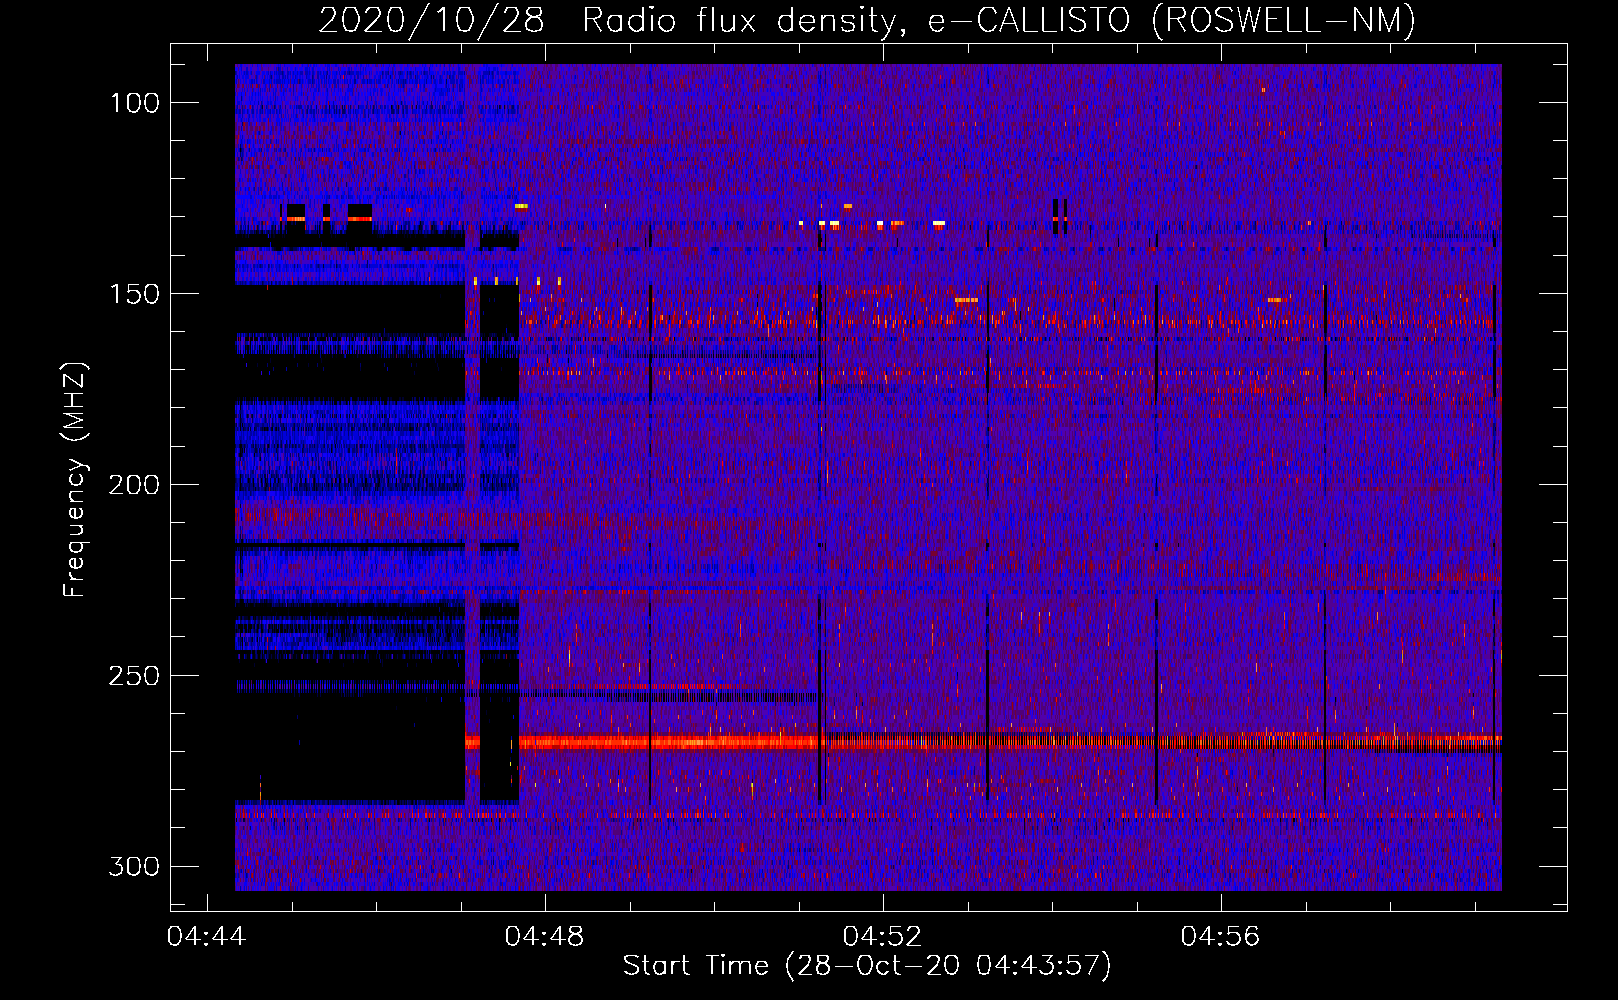1618x1000 pixels.
Task: Select the 300 frequency tick label
Action: (135, 866)
